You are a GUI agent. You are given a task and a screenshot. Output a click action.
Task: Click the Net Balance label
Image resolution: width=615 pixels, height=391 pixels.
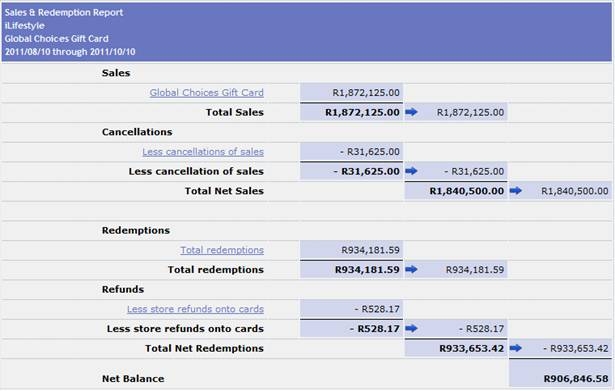pos(133,378)
